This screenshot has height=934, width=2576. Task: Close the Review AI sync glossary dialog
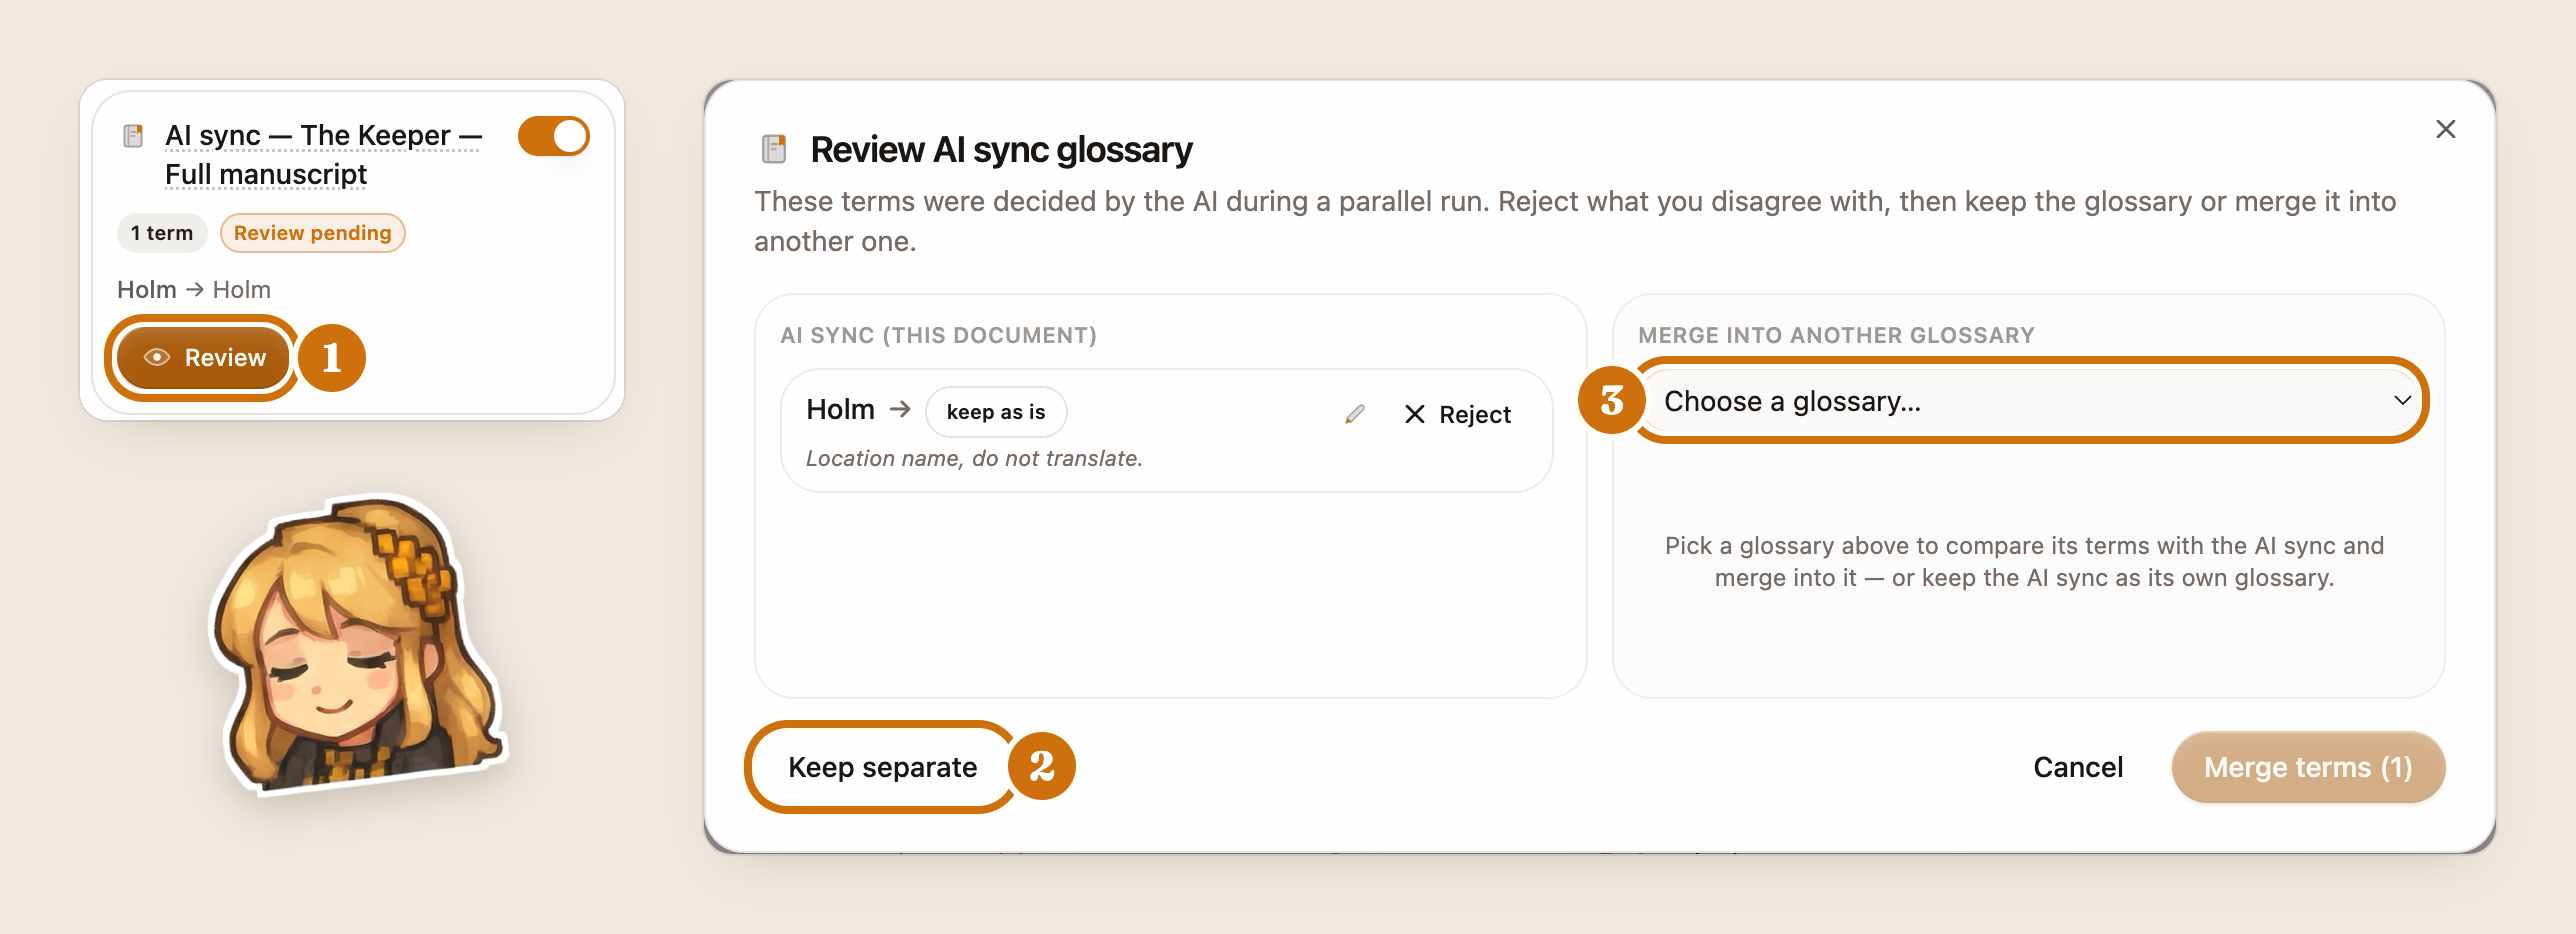(x=2445, y=129)
